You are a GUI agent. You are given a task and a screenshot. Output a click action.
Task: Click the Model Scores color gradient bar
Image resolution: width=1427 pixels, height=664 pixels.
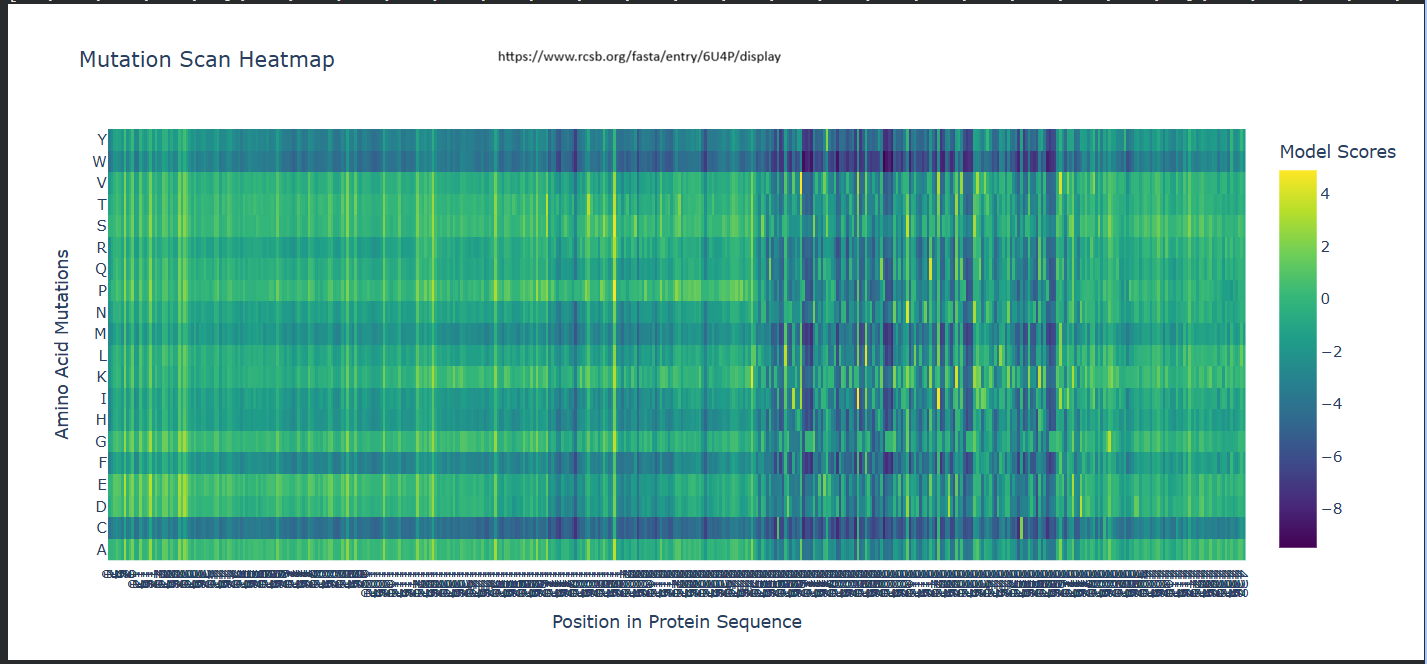tap(1298, 358)
